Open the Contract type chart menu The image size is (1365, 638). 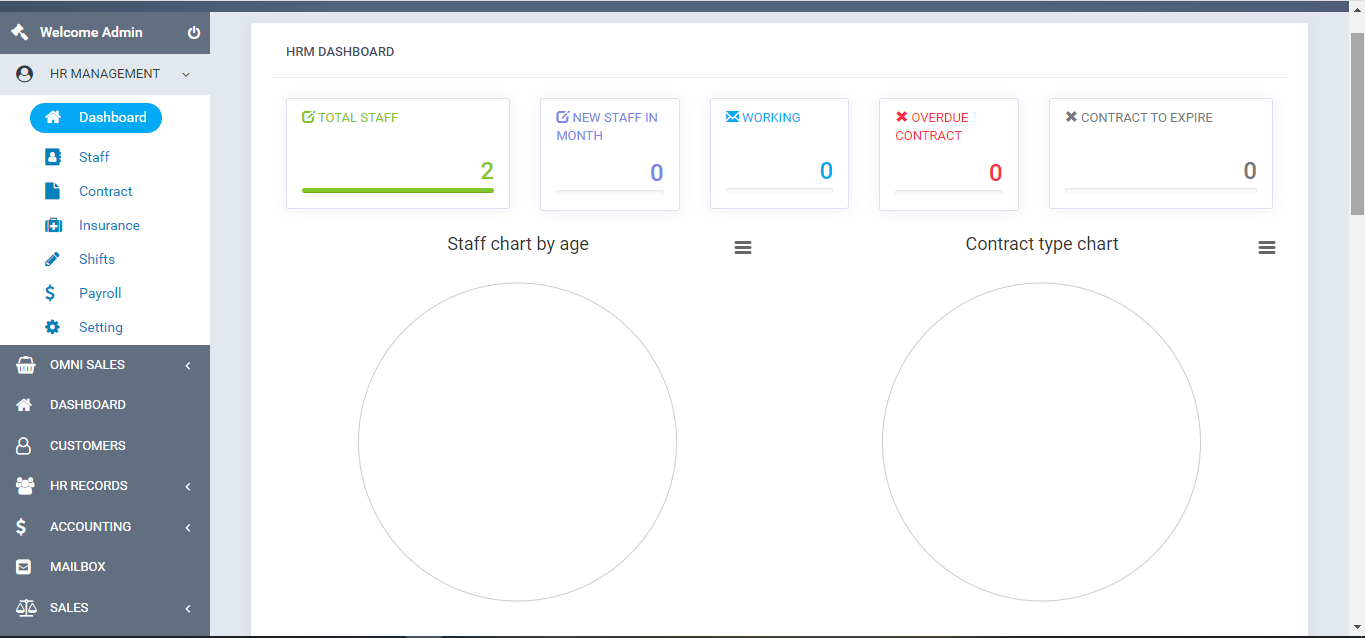(x=1267, y=246)
